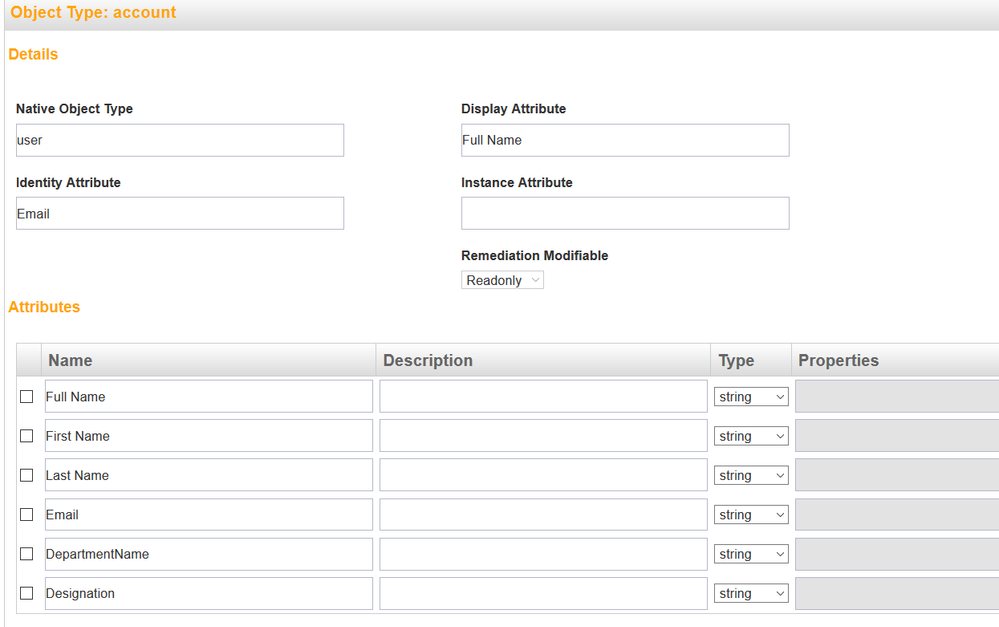Open the Designation Type dropdown

click(x=751, y=594)
